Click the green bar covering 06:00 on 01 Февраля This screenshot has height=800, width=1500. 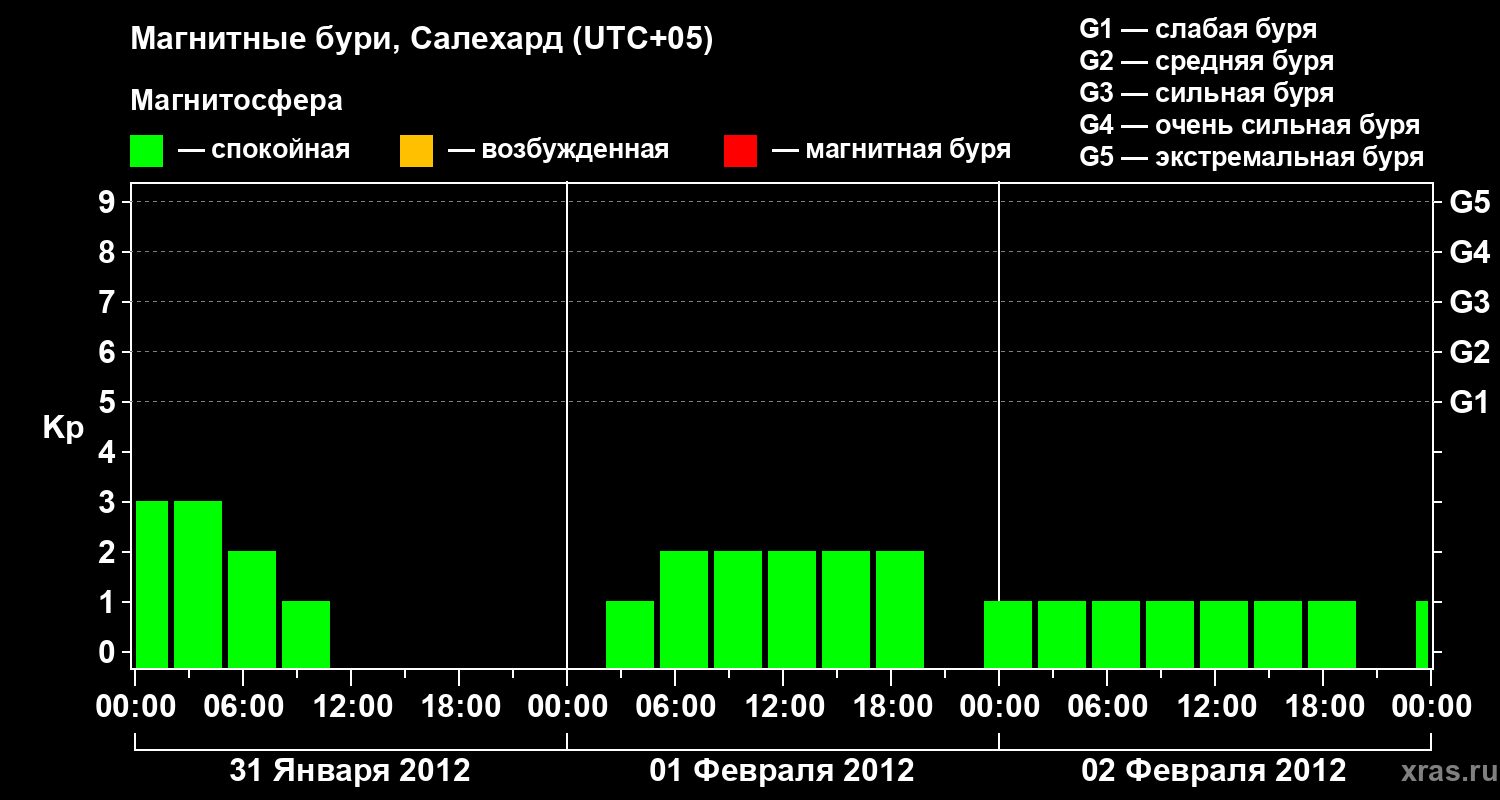pyautogui.click(x=684, y=609)
